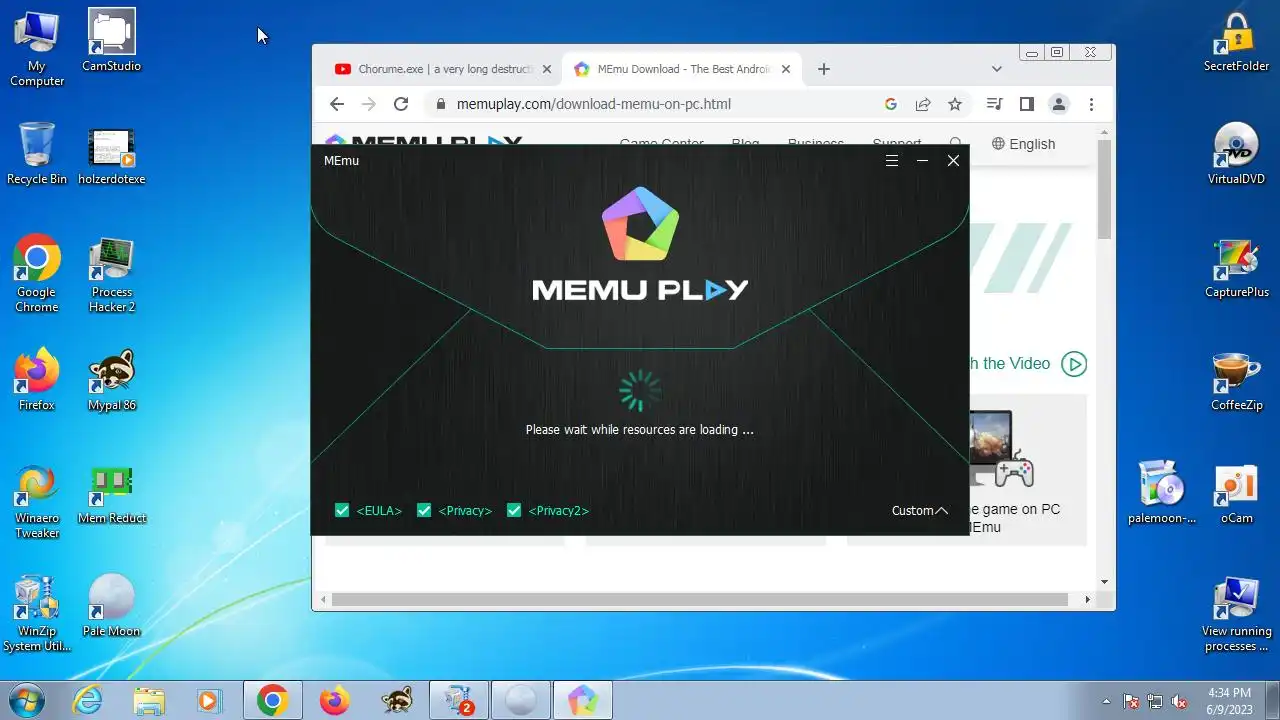The height and width of the screenshot is (720, 1280).
Task: Open Chrome three-dot menu
Action: 1091,104
